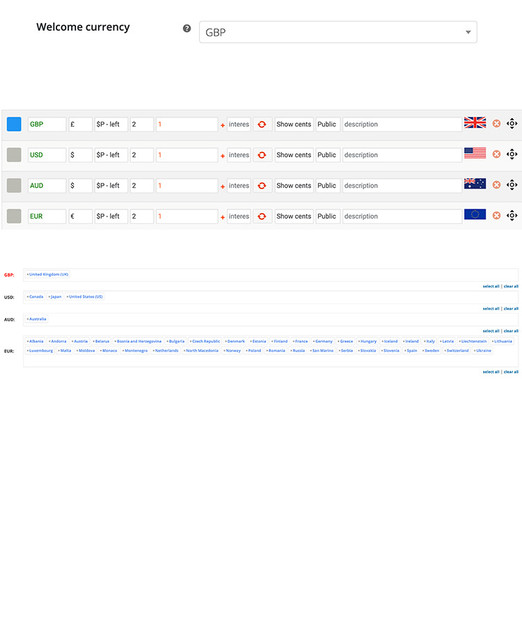Click clear all for the GBP countries
This screenshot has width=522, height=640.
tap(511, 286)
